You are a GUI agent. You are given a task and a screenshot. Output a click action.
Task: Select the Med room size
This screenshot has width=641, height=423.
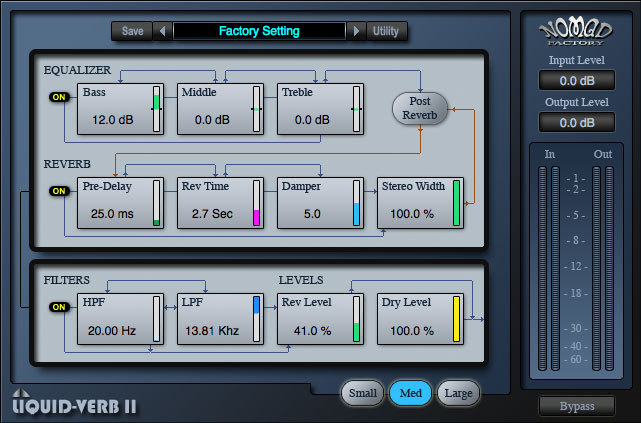pyautogui.click(x=410, y=393)
